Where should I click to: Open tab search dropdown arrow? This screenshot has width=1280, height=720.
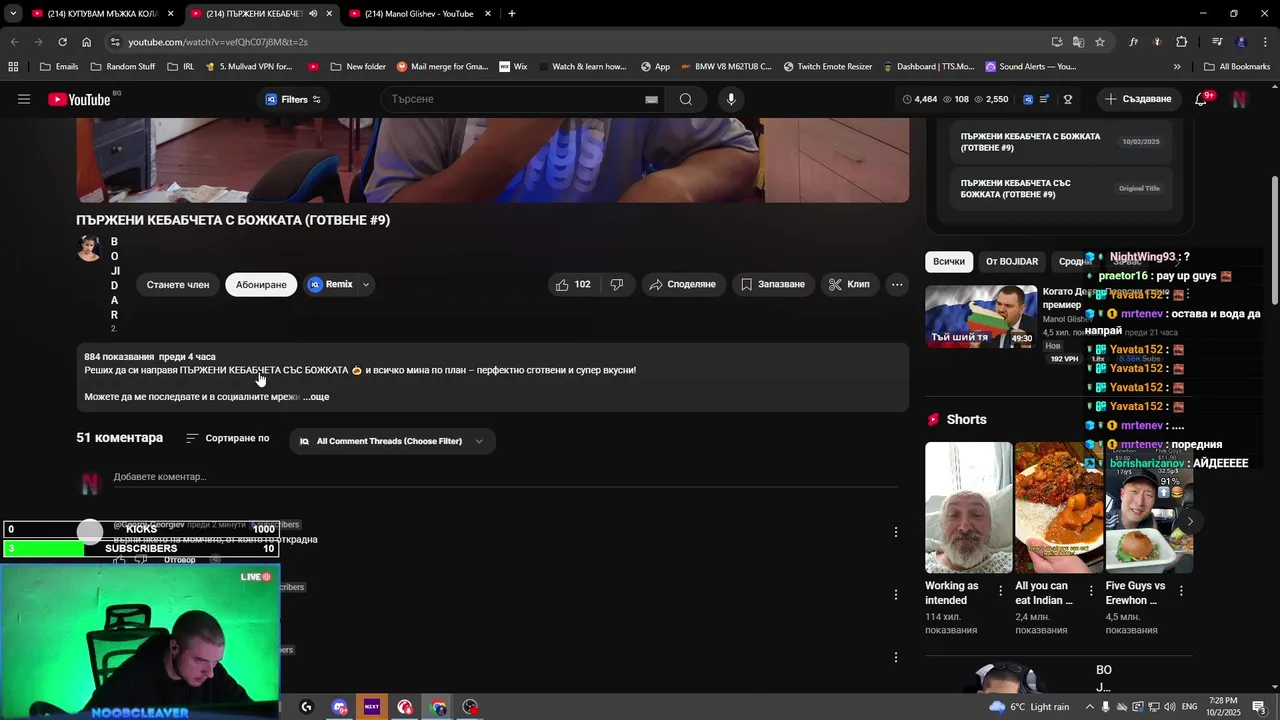coord(13,14)
